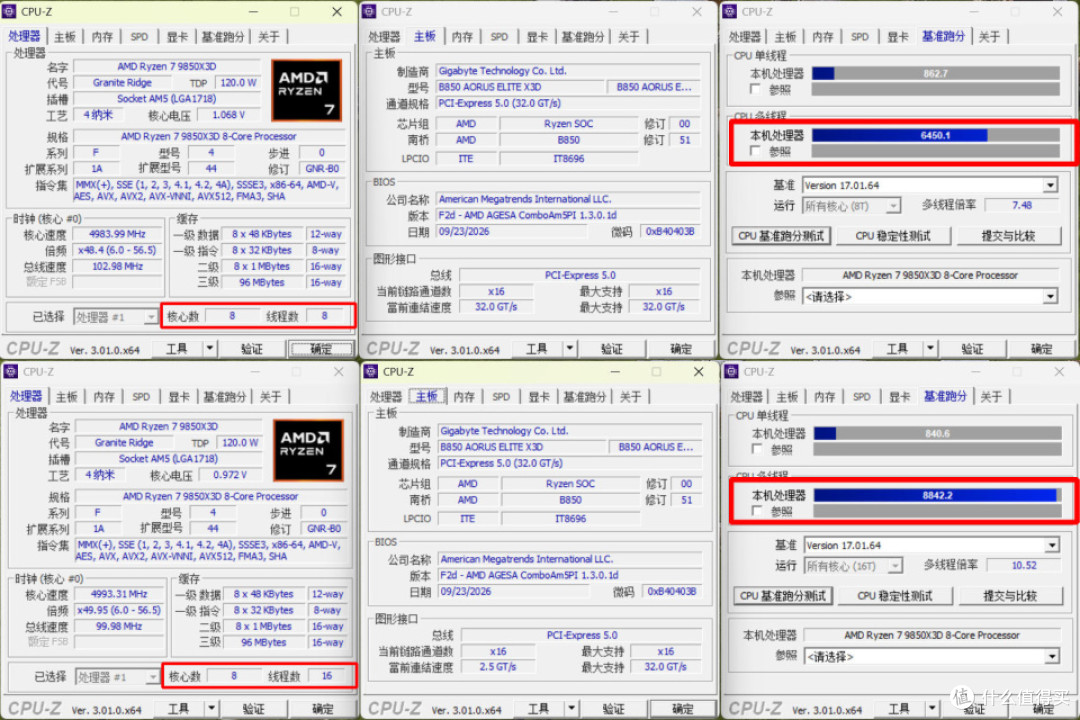Switch to 处理器 tab in the 2.5 GT/s mainboard window
1080x720 pixels.
[x=386, y=397]
